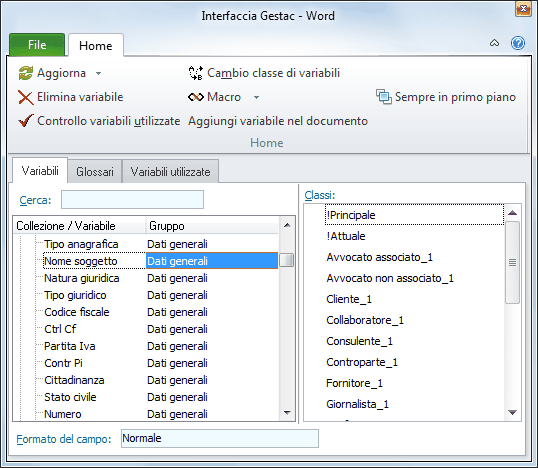
Task: Select the Controparte_1 class
Action: [362, 362]
